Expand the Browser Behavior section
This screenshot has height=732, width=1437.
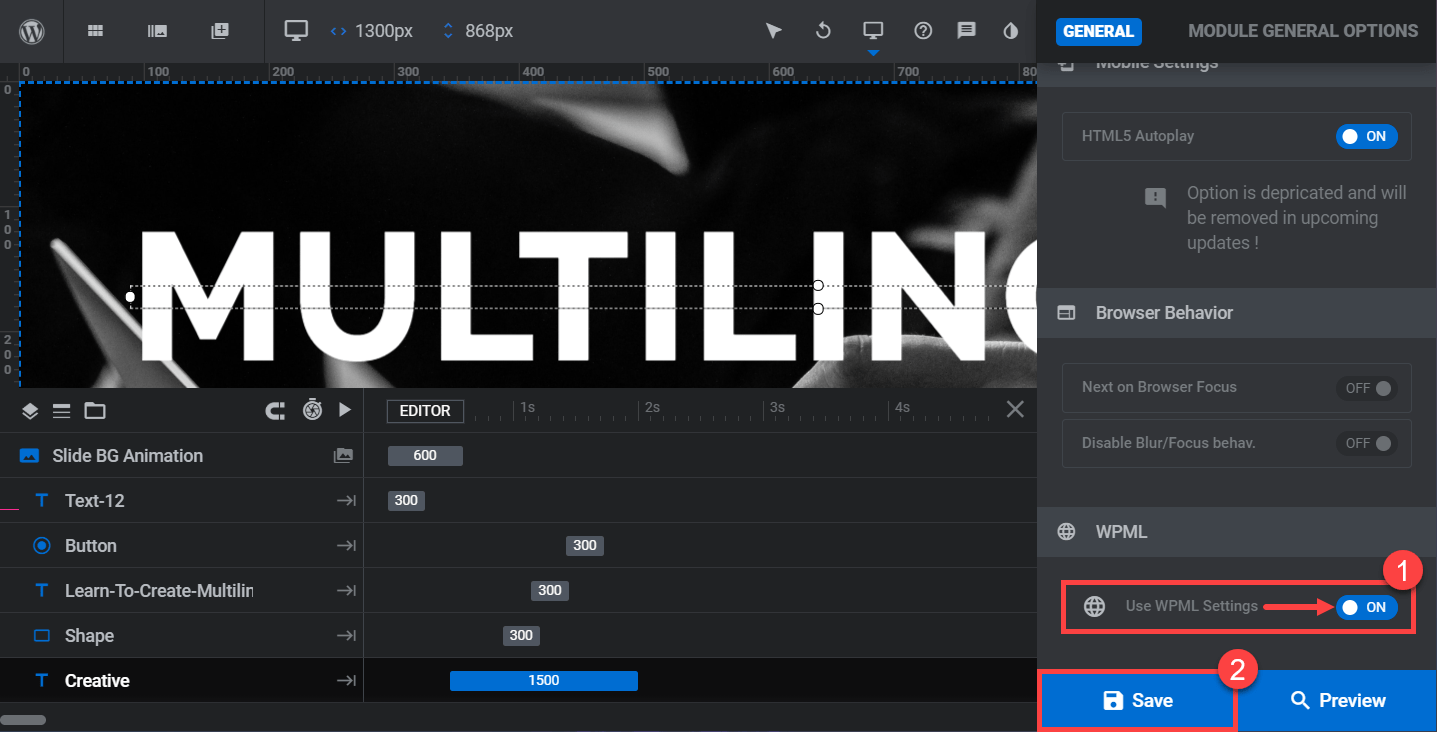click(x=1164, y=312)
